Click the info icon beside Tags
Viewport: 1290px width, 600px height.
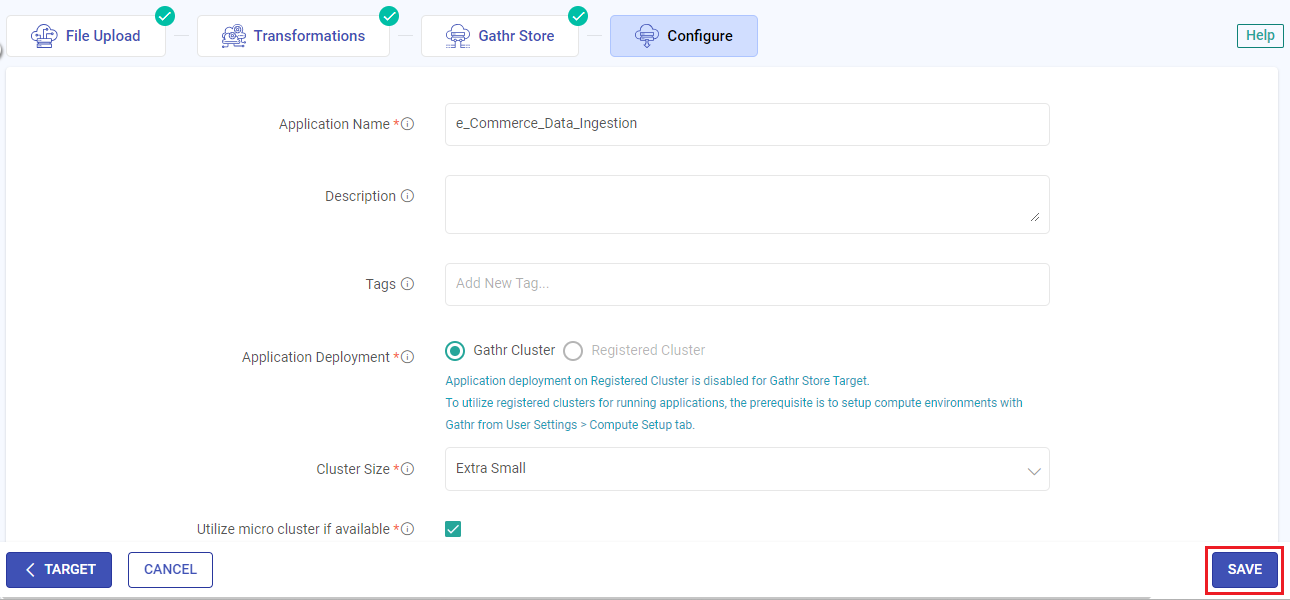[407, 284]
